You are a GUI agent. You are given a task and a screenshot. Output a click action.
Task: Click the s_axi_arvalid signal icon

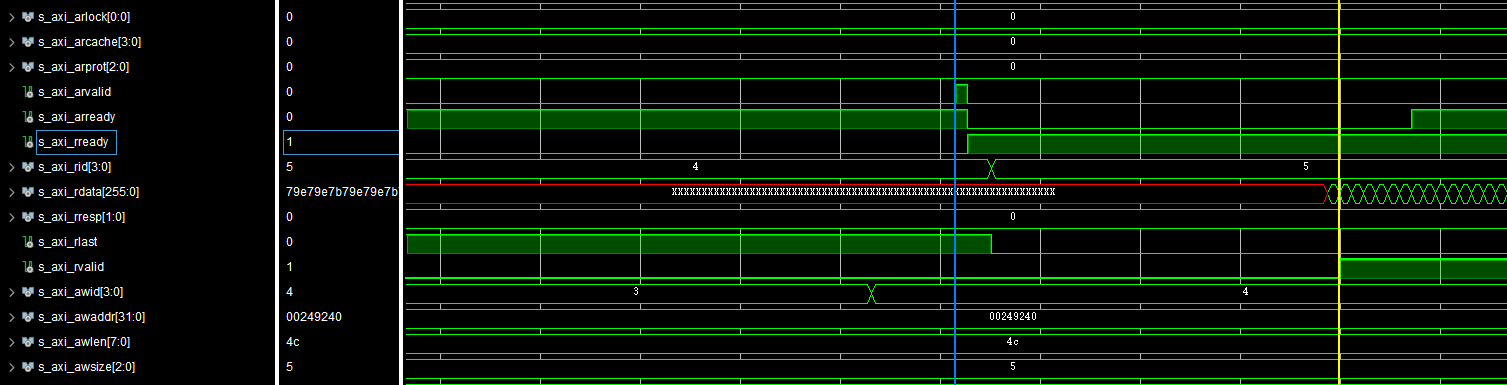coord(28,92)
